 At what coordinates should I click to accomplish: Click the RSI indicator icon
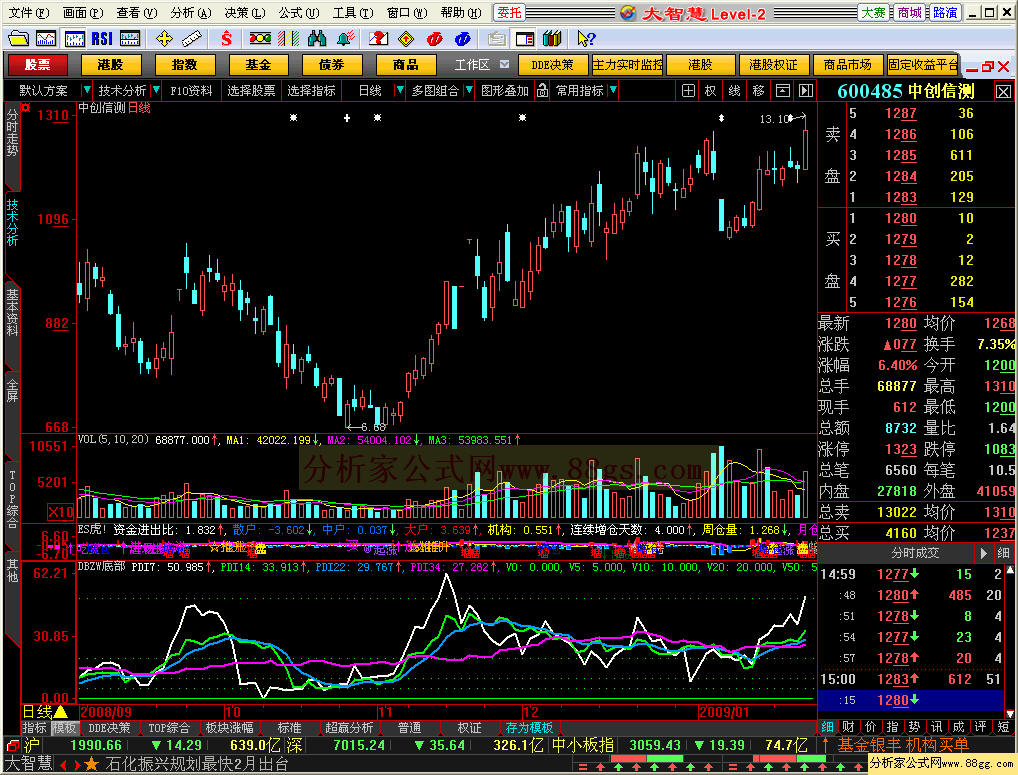(x=102, y=39)
